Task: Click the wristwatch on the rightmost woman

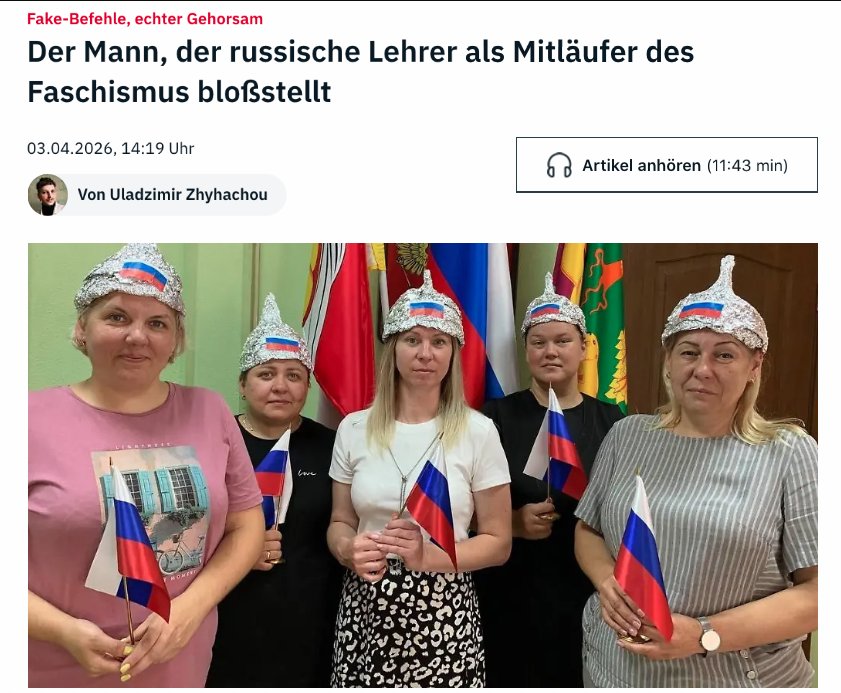Action: pyautogui.click(x=709, y=636)
